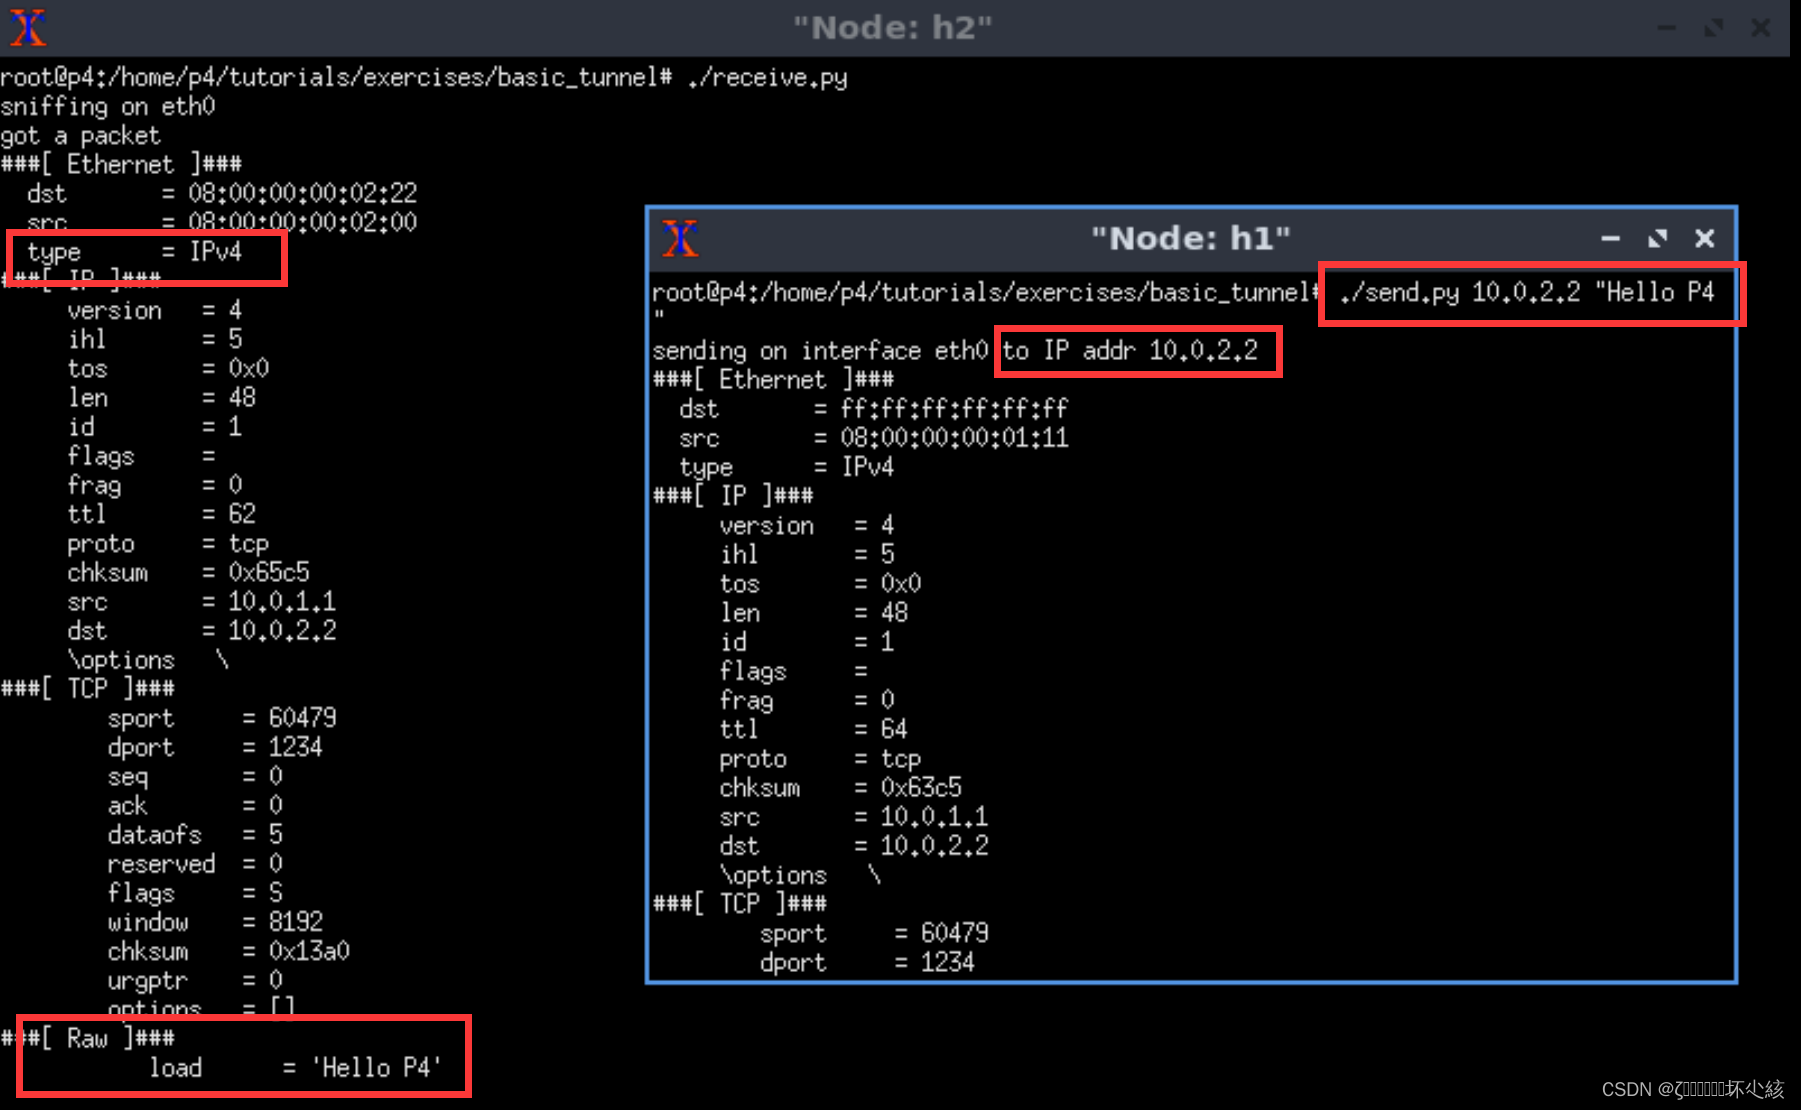Click ihl value 5 in h2 terminal
This screenshot has width=1801, height=1110.
(236, 339)
